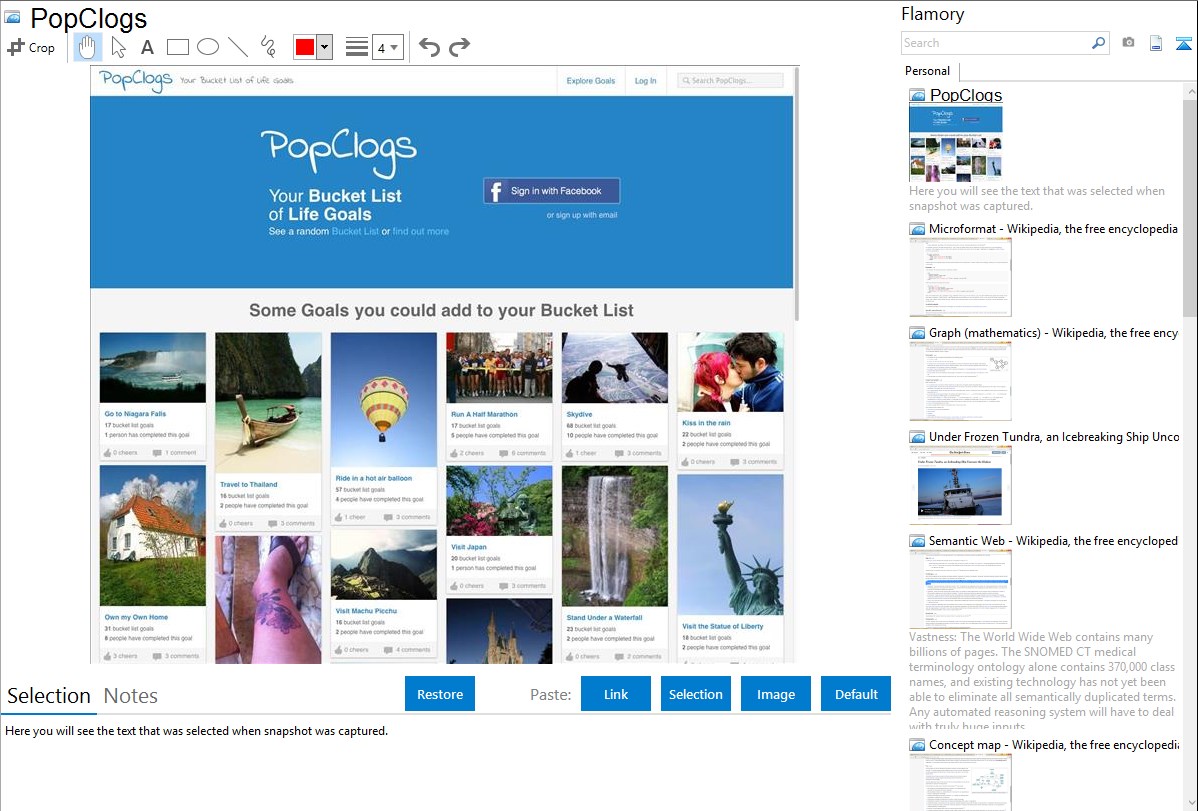Pick the freehand scribble tool
The image size is (1198, 811).
click(268, 47)
